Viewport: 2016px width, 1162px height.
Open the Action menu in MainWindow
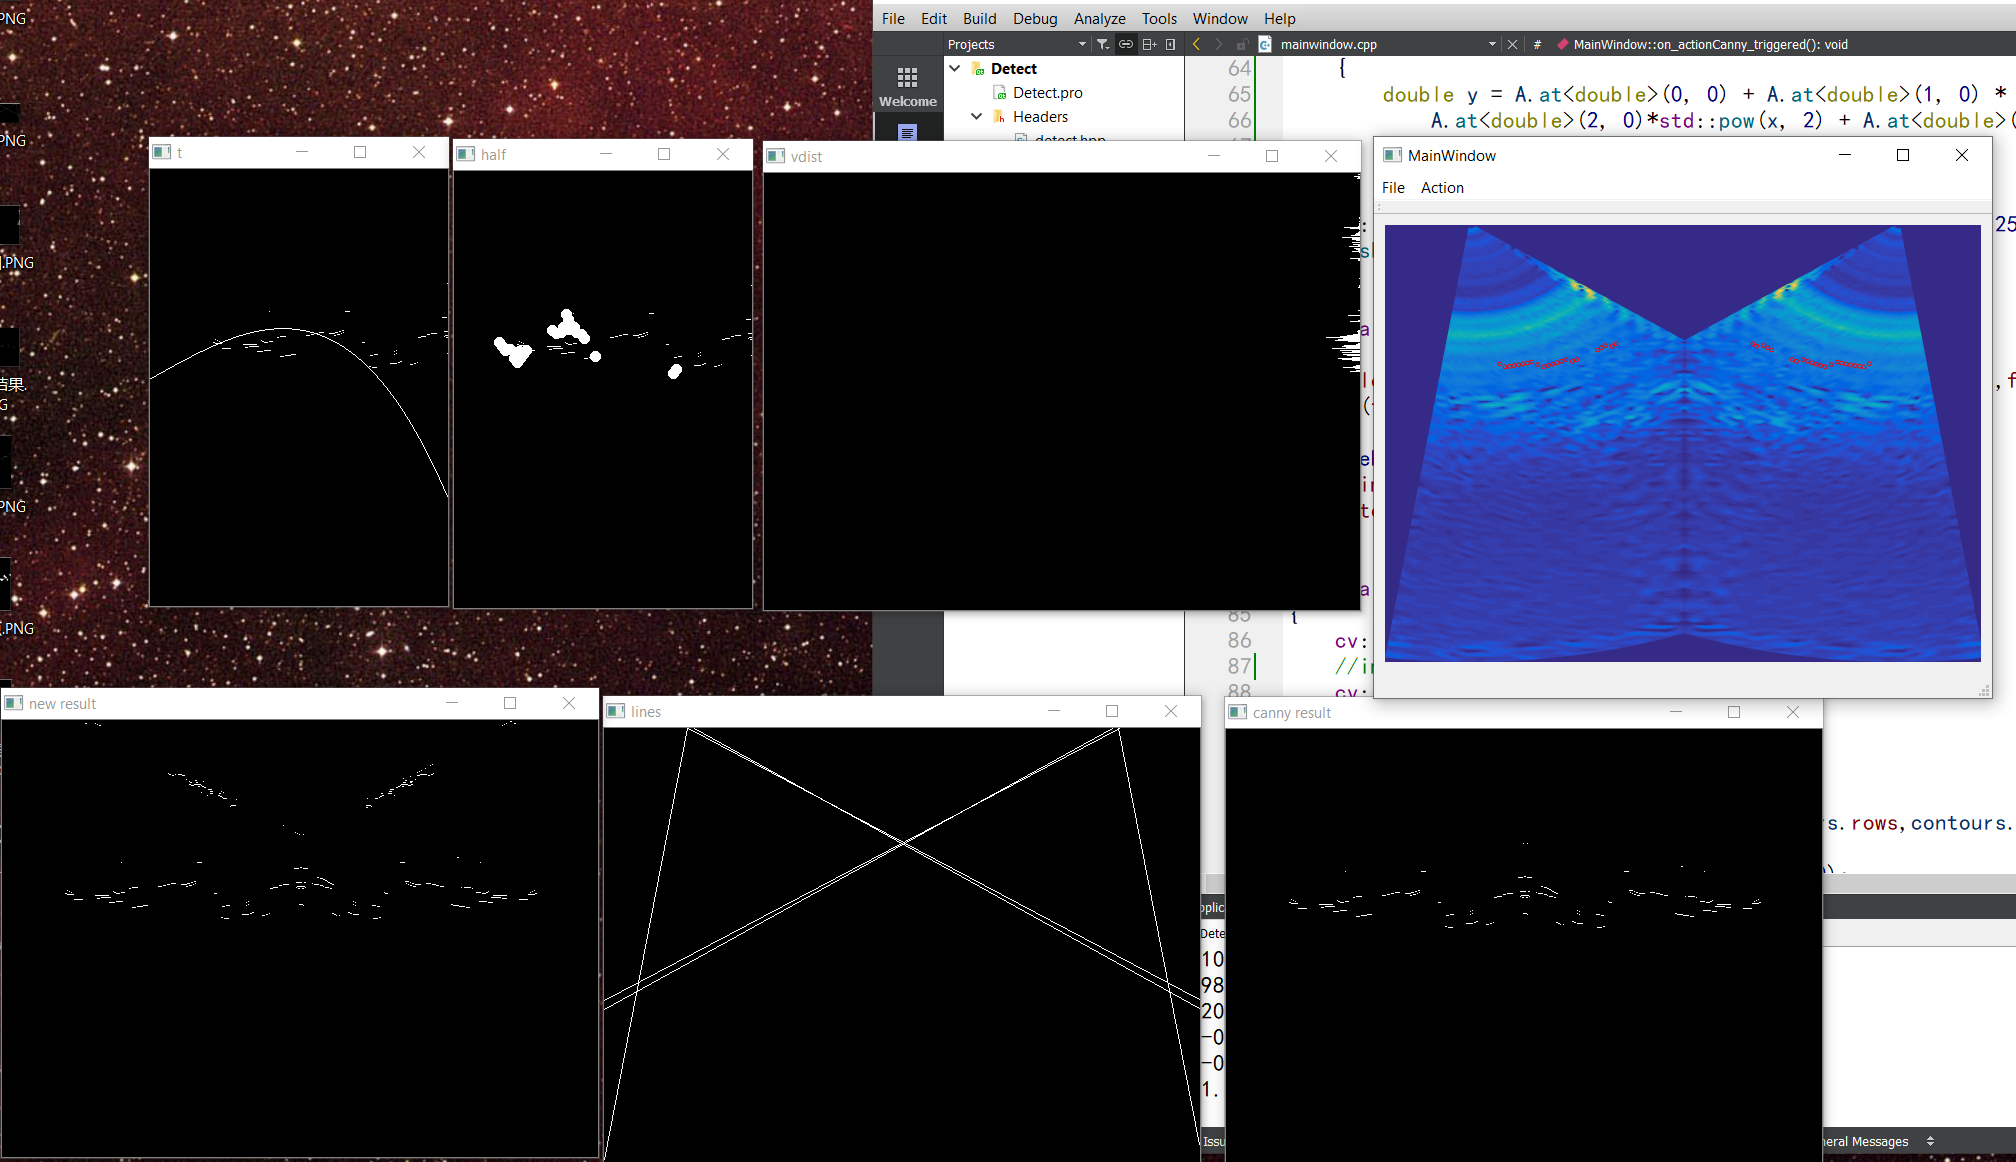pyautogui.click(x=1442, y=187)
